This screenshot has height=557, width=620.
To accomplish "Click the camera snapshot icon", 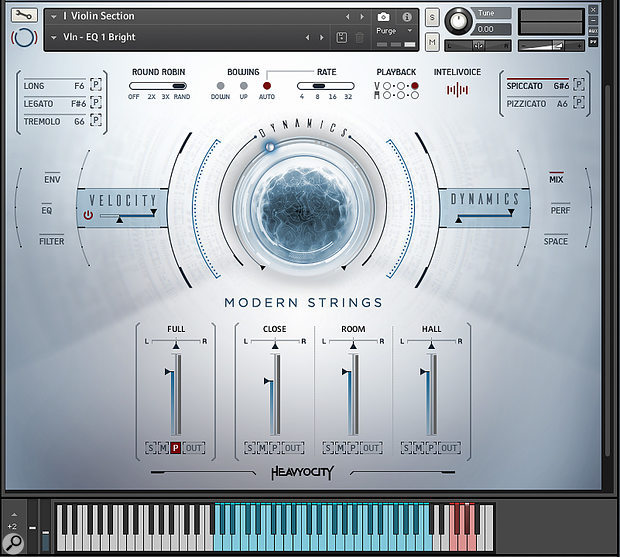I will (x=383, y=17).
